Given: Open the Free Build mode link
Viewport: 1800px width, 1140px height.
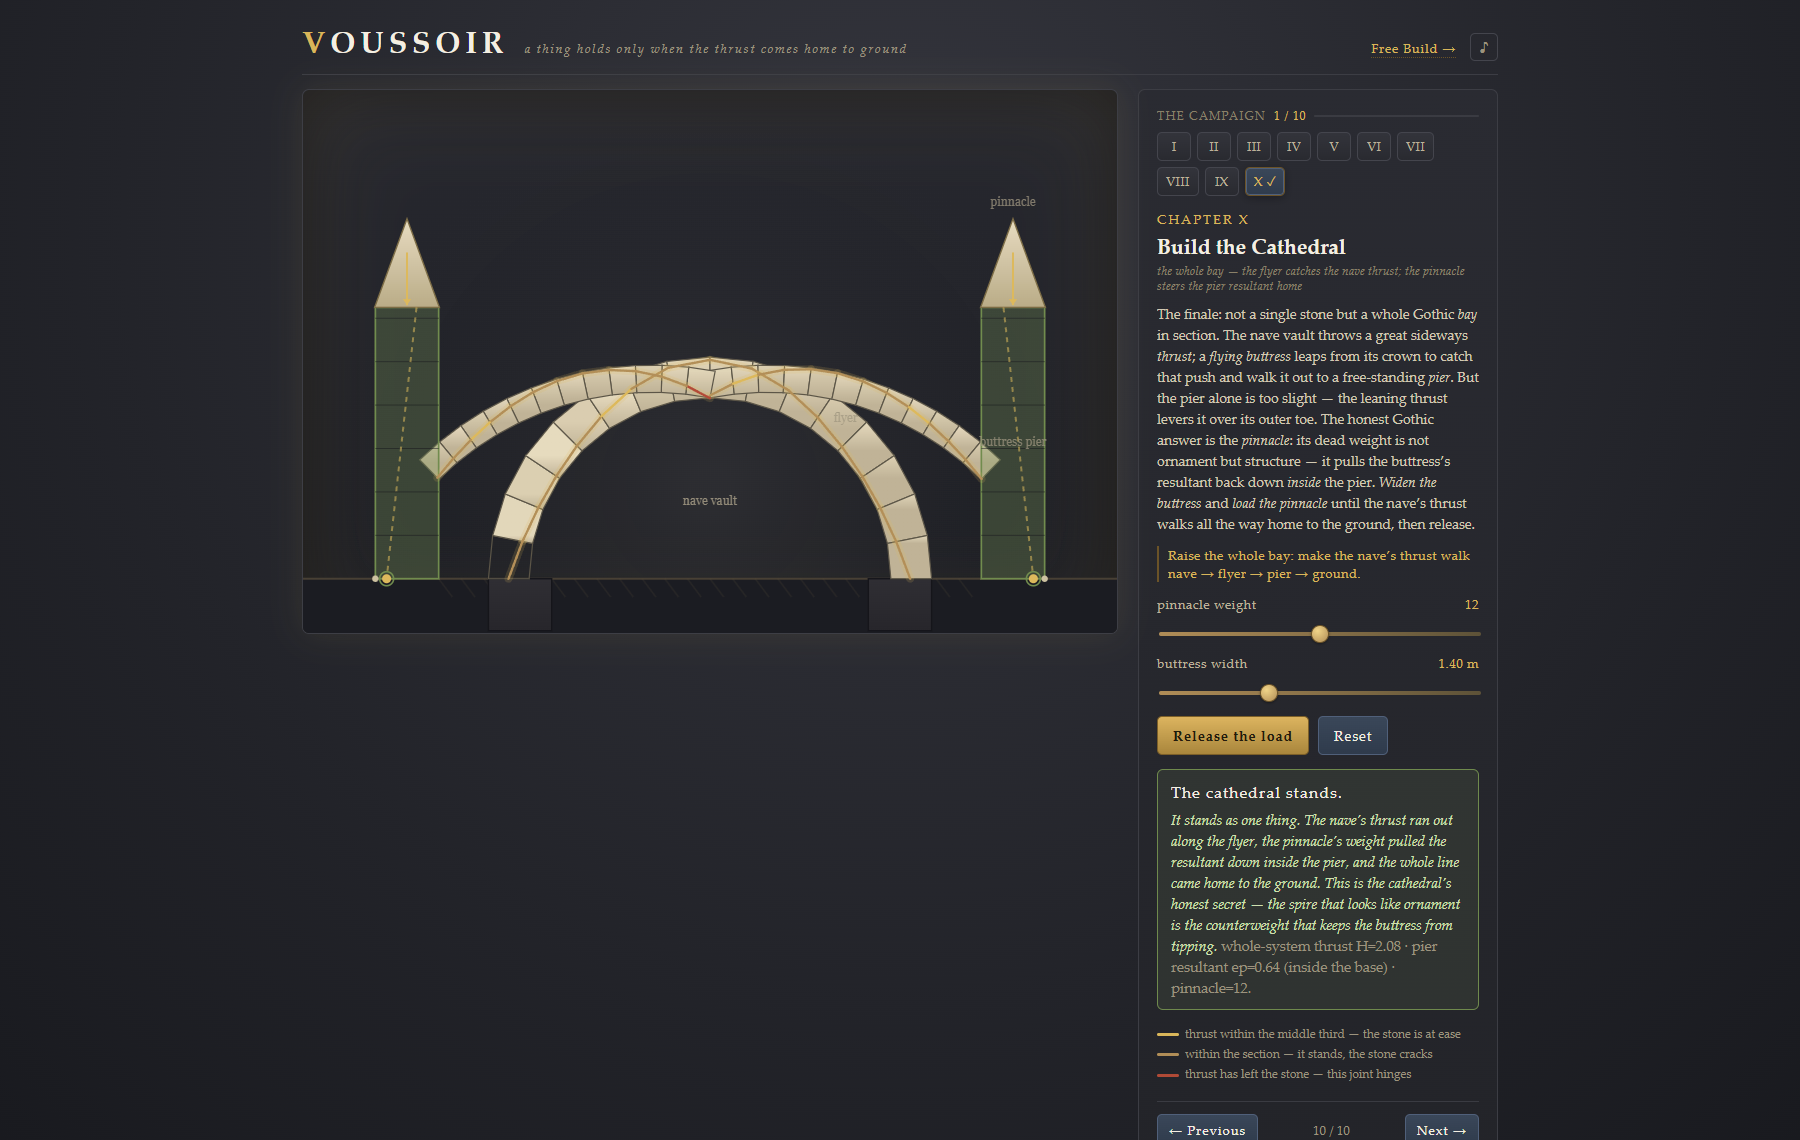Looking at the screenshot, I should click(x=1413, y=48).
